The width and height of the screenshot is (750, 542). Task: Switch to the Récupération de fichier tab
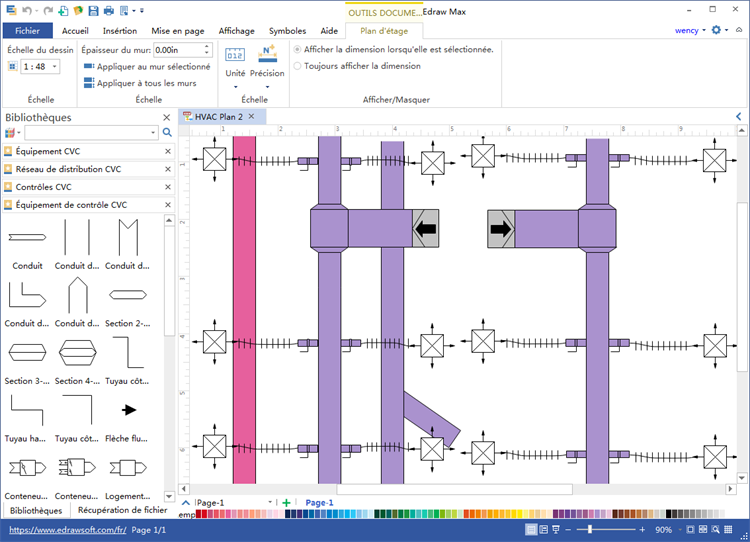122,510
